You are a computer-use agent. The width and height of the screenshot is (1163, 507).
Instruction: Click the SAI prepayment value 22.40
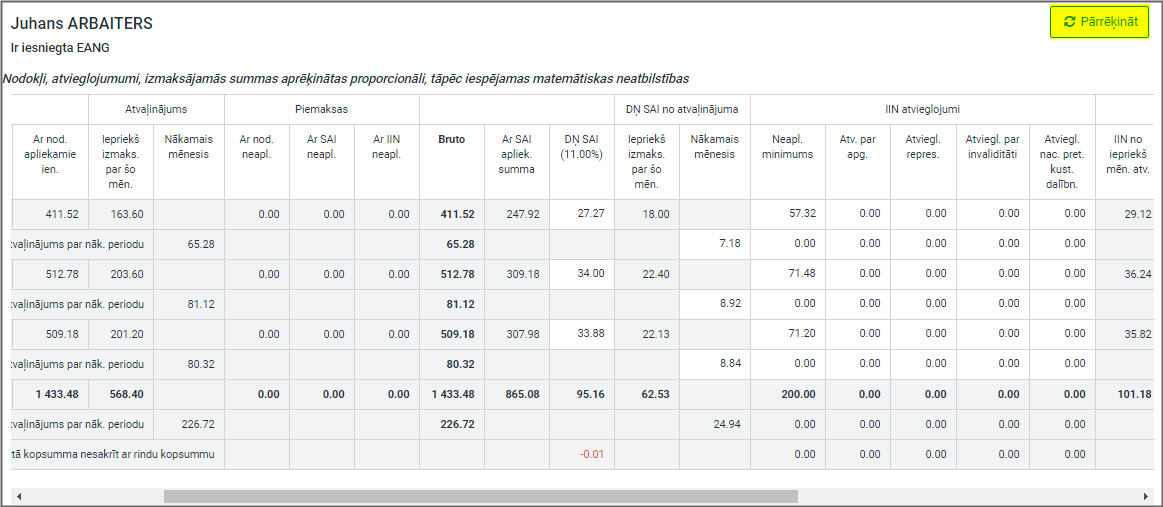[x=656, y=274]
